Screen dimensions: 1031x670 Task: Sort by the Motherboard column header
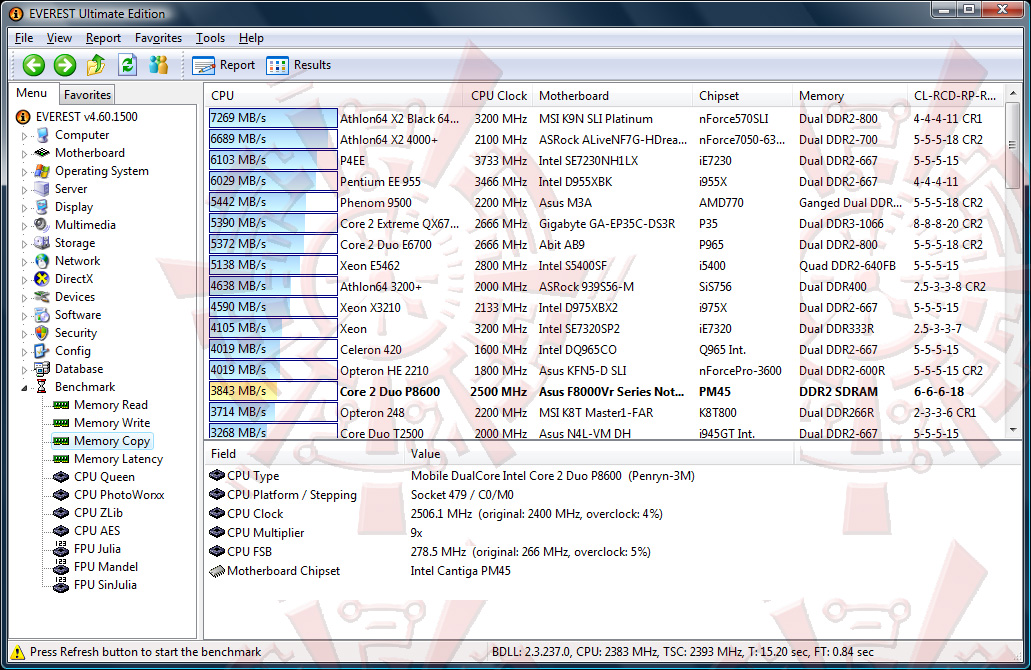pyautogui.click(x=612, y=96)
